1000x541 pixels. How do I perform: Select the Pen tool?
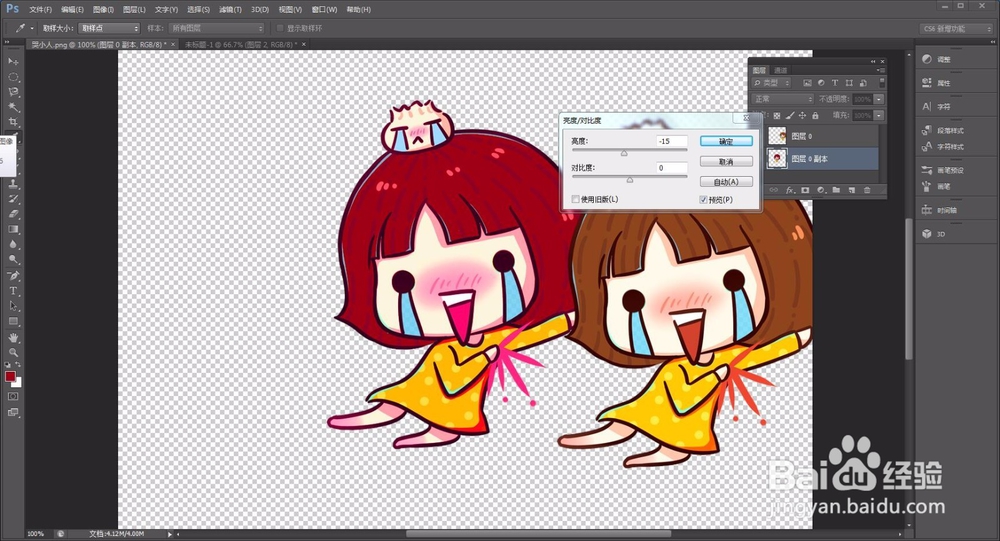(x=13, y=276)
